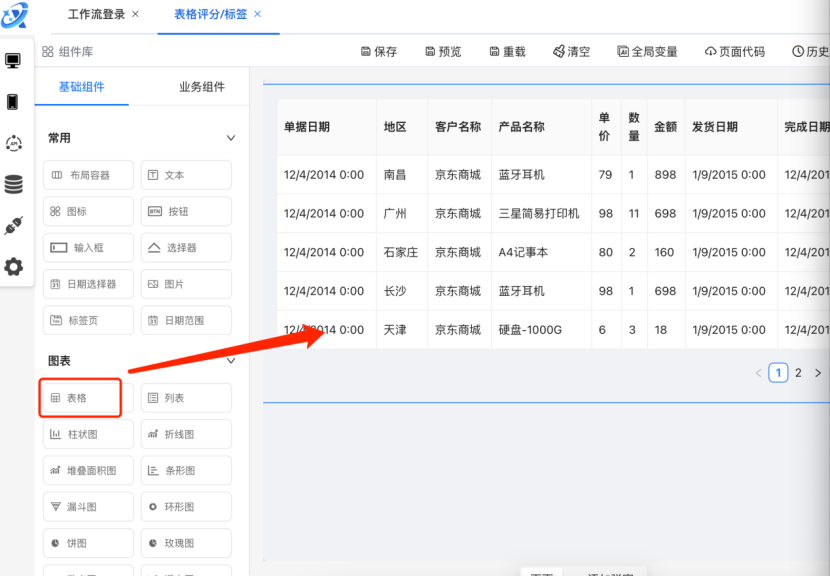The height and width of the screenshot is (576, 830).
Task: Select the 表格 component
Action: point(81,398)
